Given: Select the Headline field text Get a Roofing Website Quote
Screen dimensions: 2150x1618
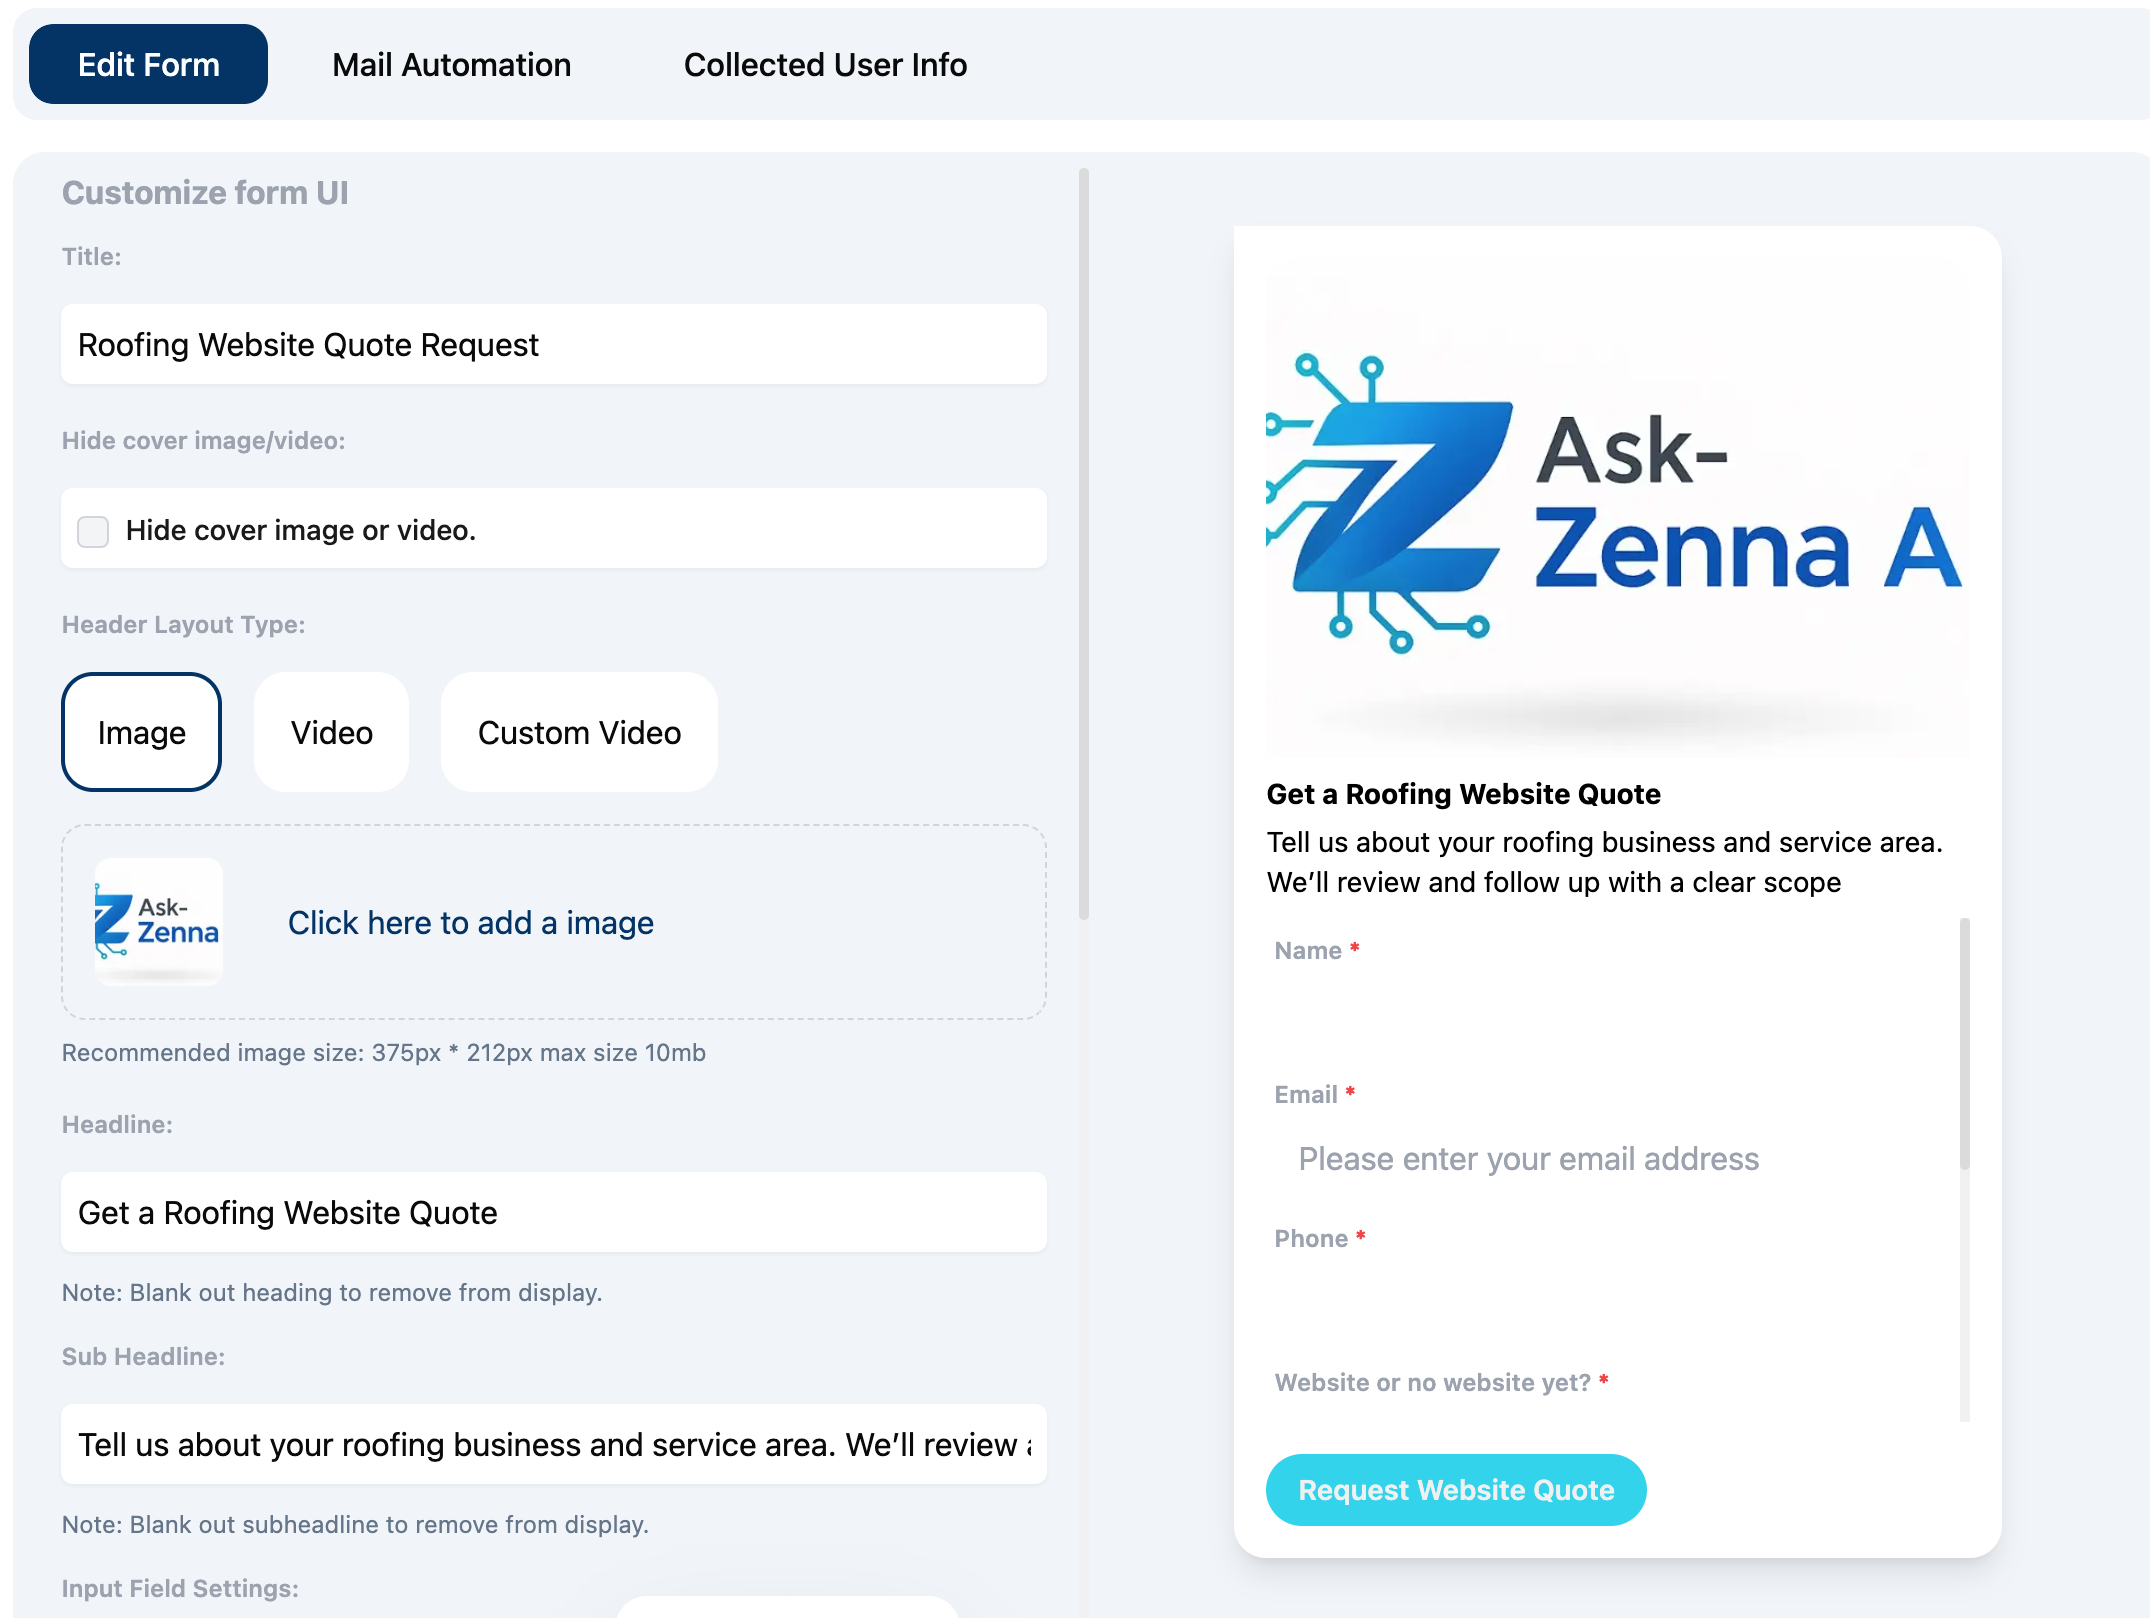Looking at the screenshot, I should pos(553,1212).
